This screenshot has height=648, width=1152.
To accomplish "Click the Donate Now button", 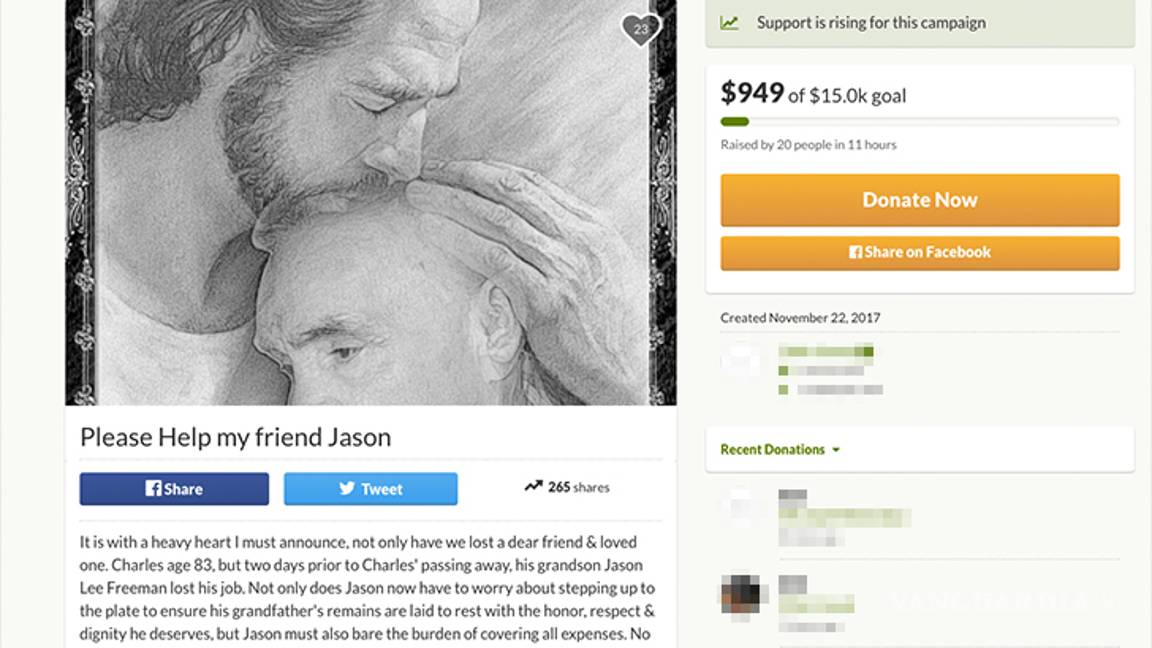I will 919,199.
